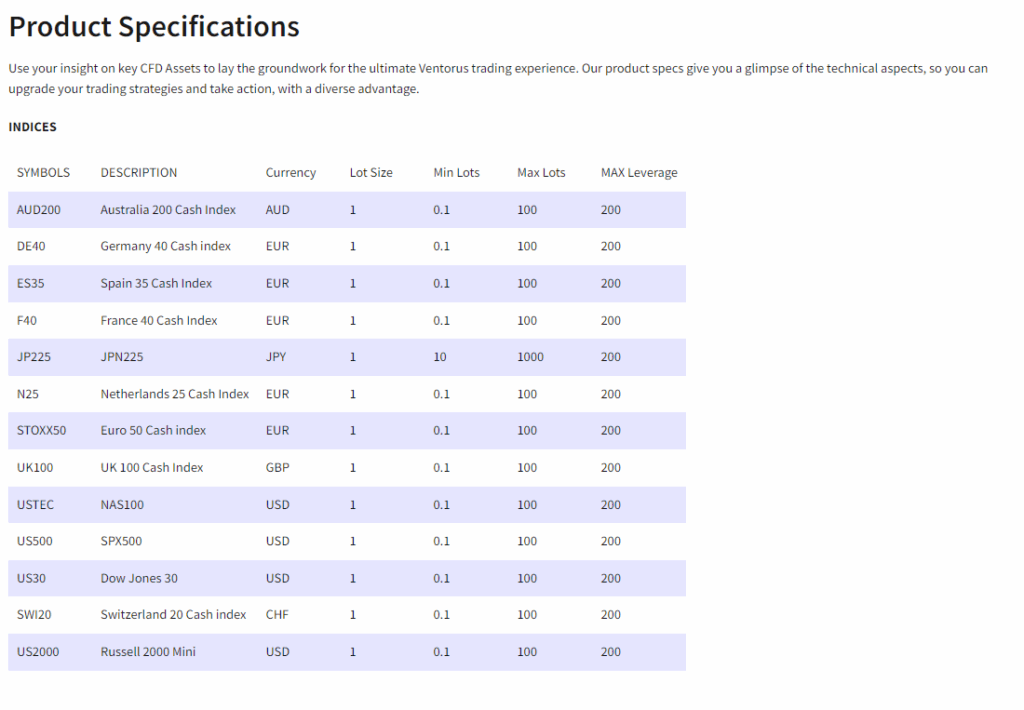Click the US500 symbol cell
The height and width of the screenshot is (710, 1024).
pos(35,541)
